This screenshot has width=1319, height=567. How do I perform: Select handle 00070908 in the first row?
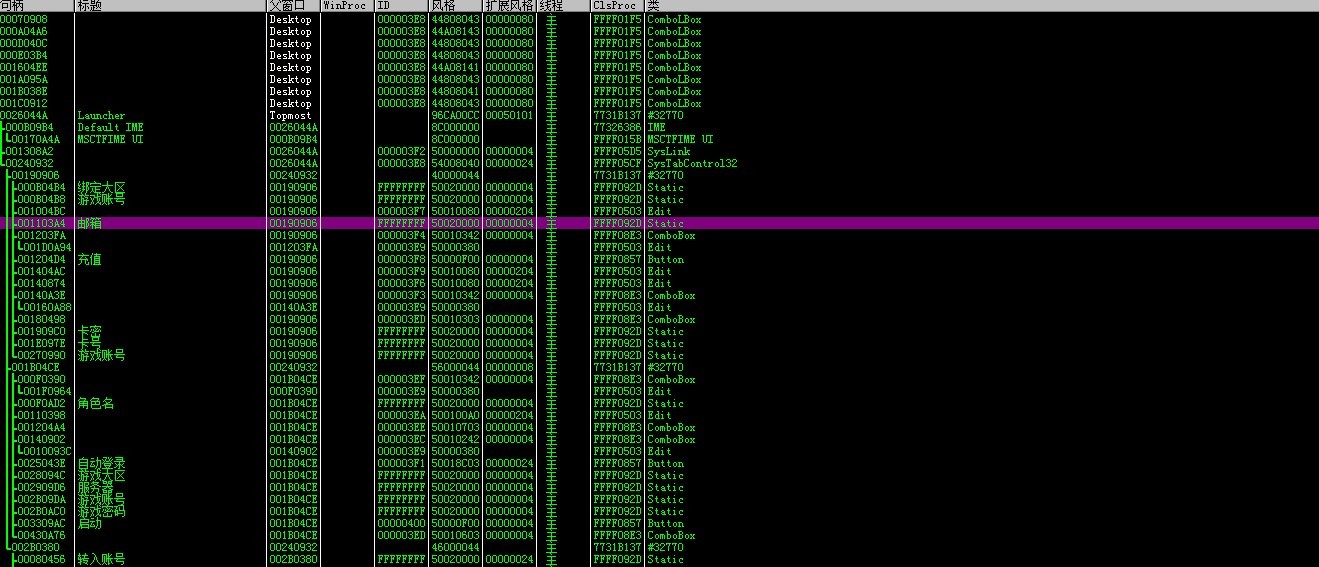point(24,20)
